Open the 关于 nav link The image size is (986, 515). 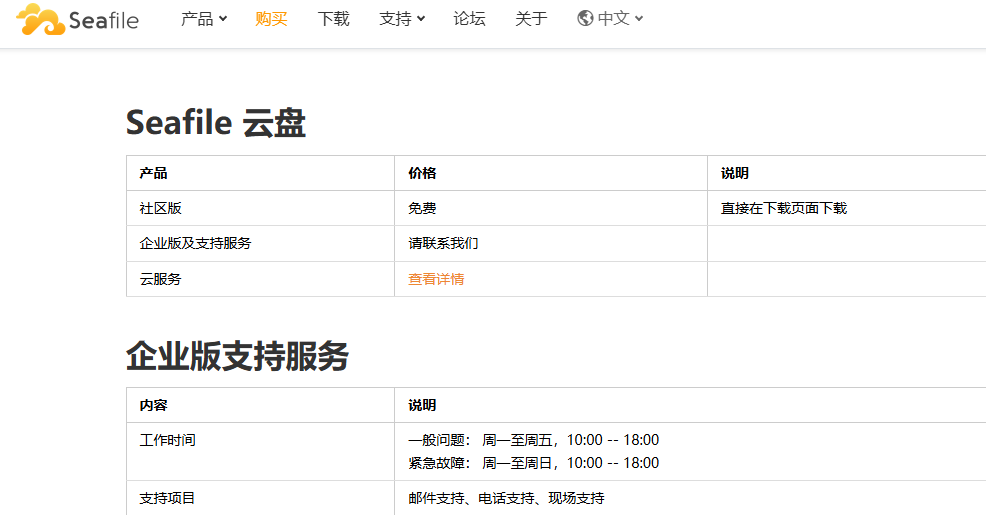531,19
